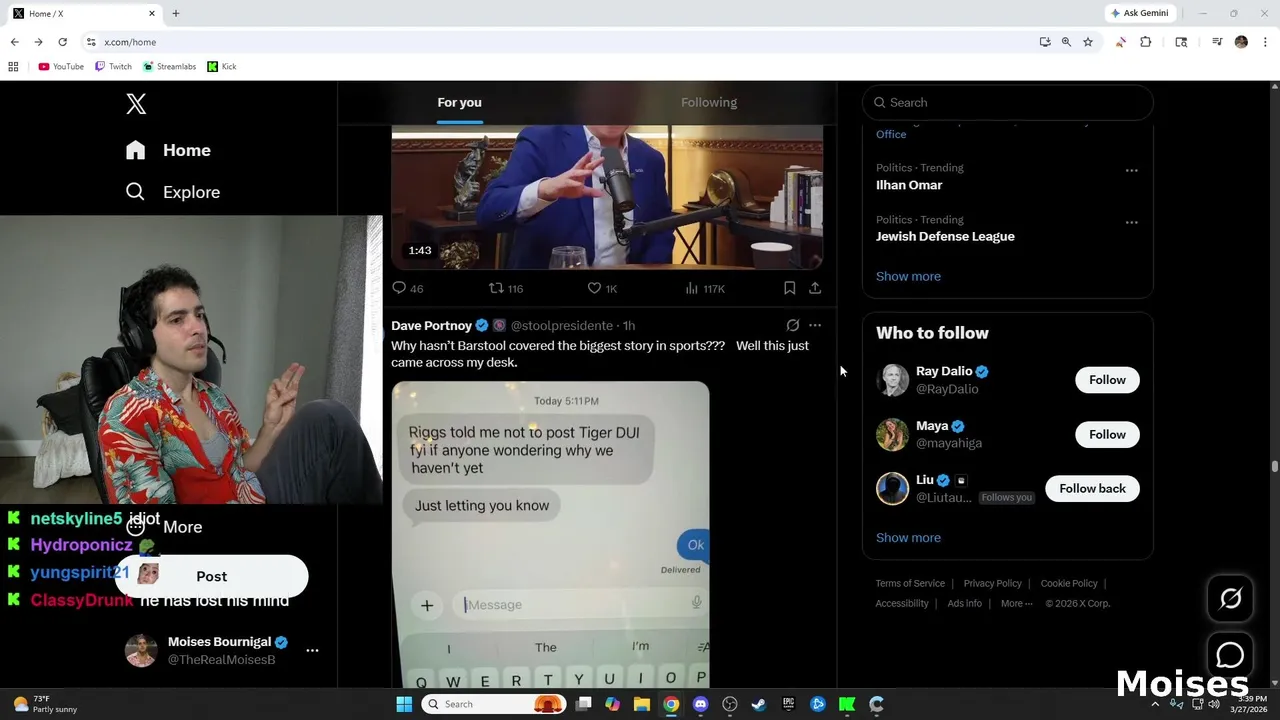Open the Chrome profile avatar
This screenshot has height=720, width=1280.
pyautogui.click(x=1241, y=42)
